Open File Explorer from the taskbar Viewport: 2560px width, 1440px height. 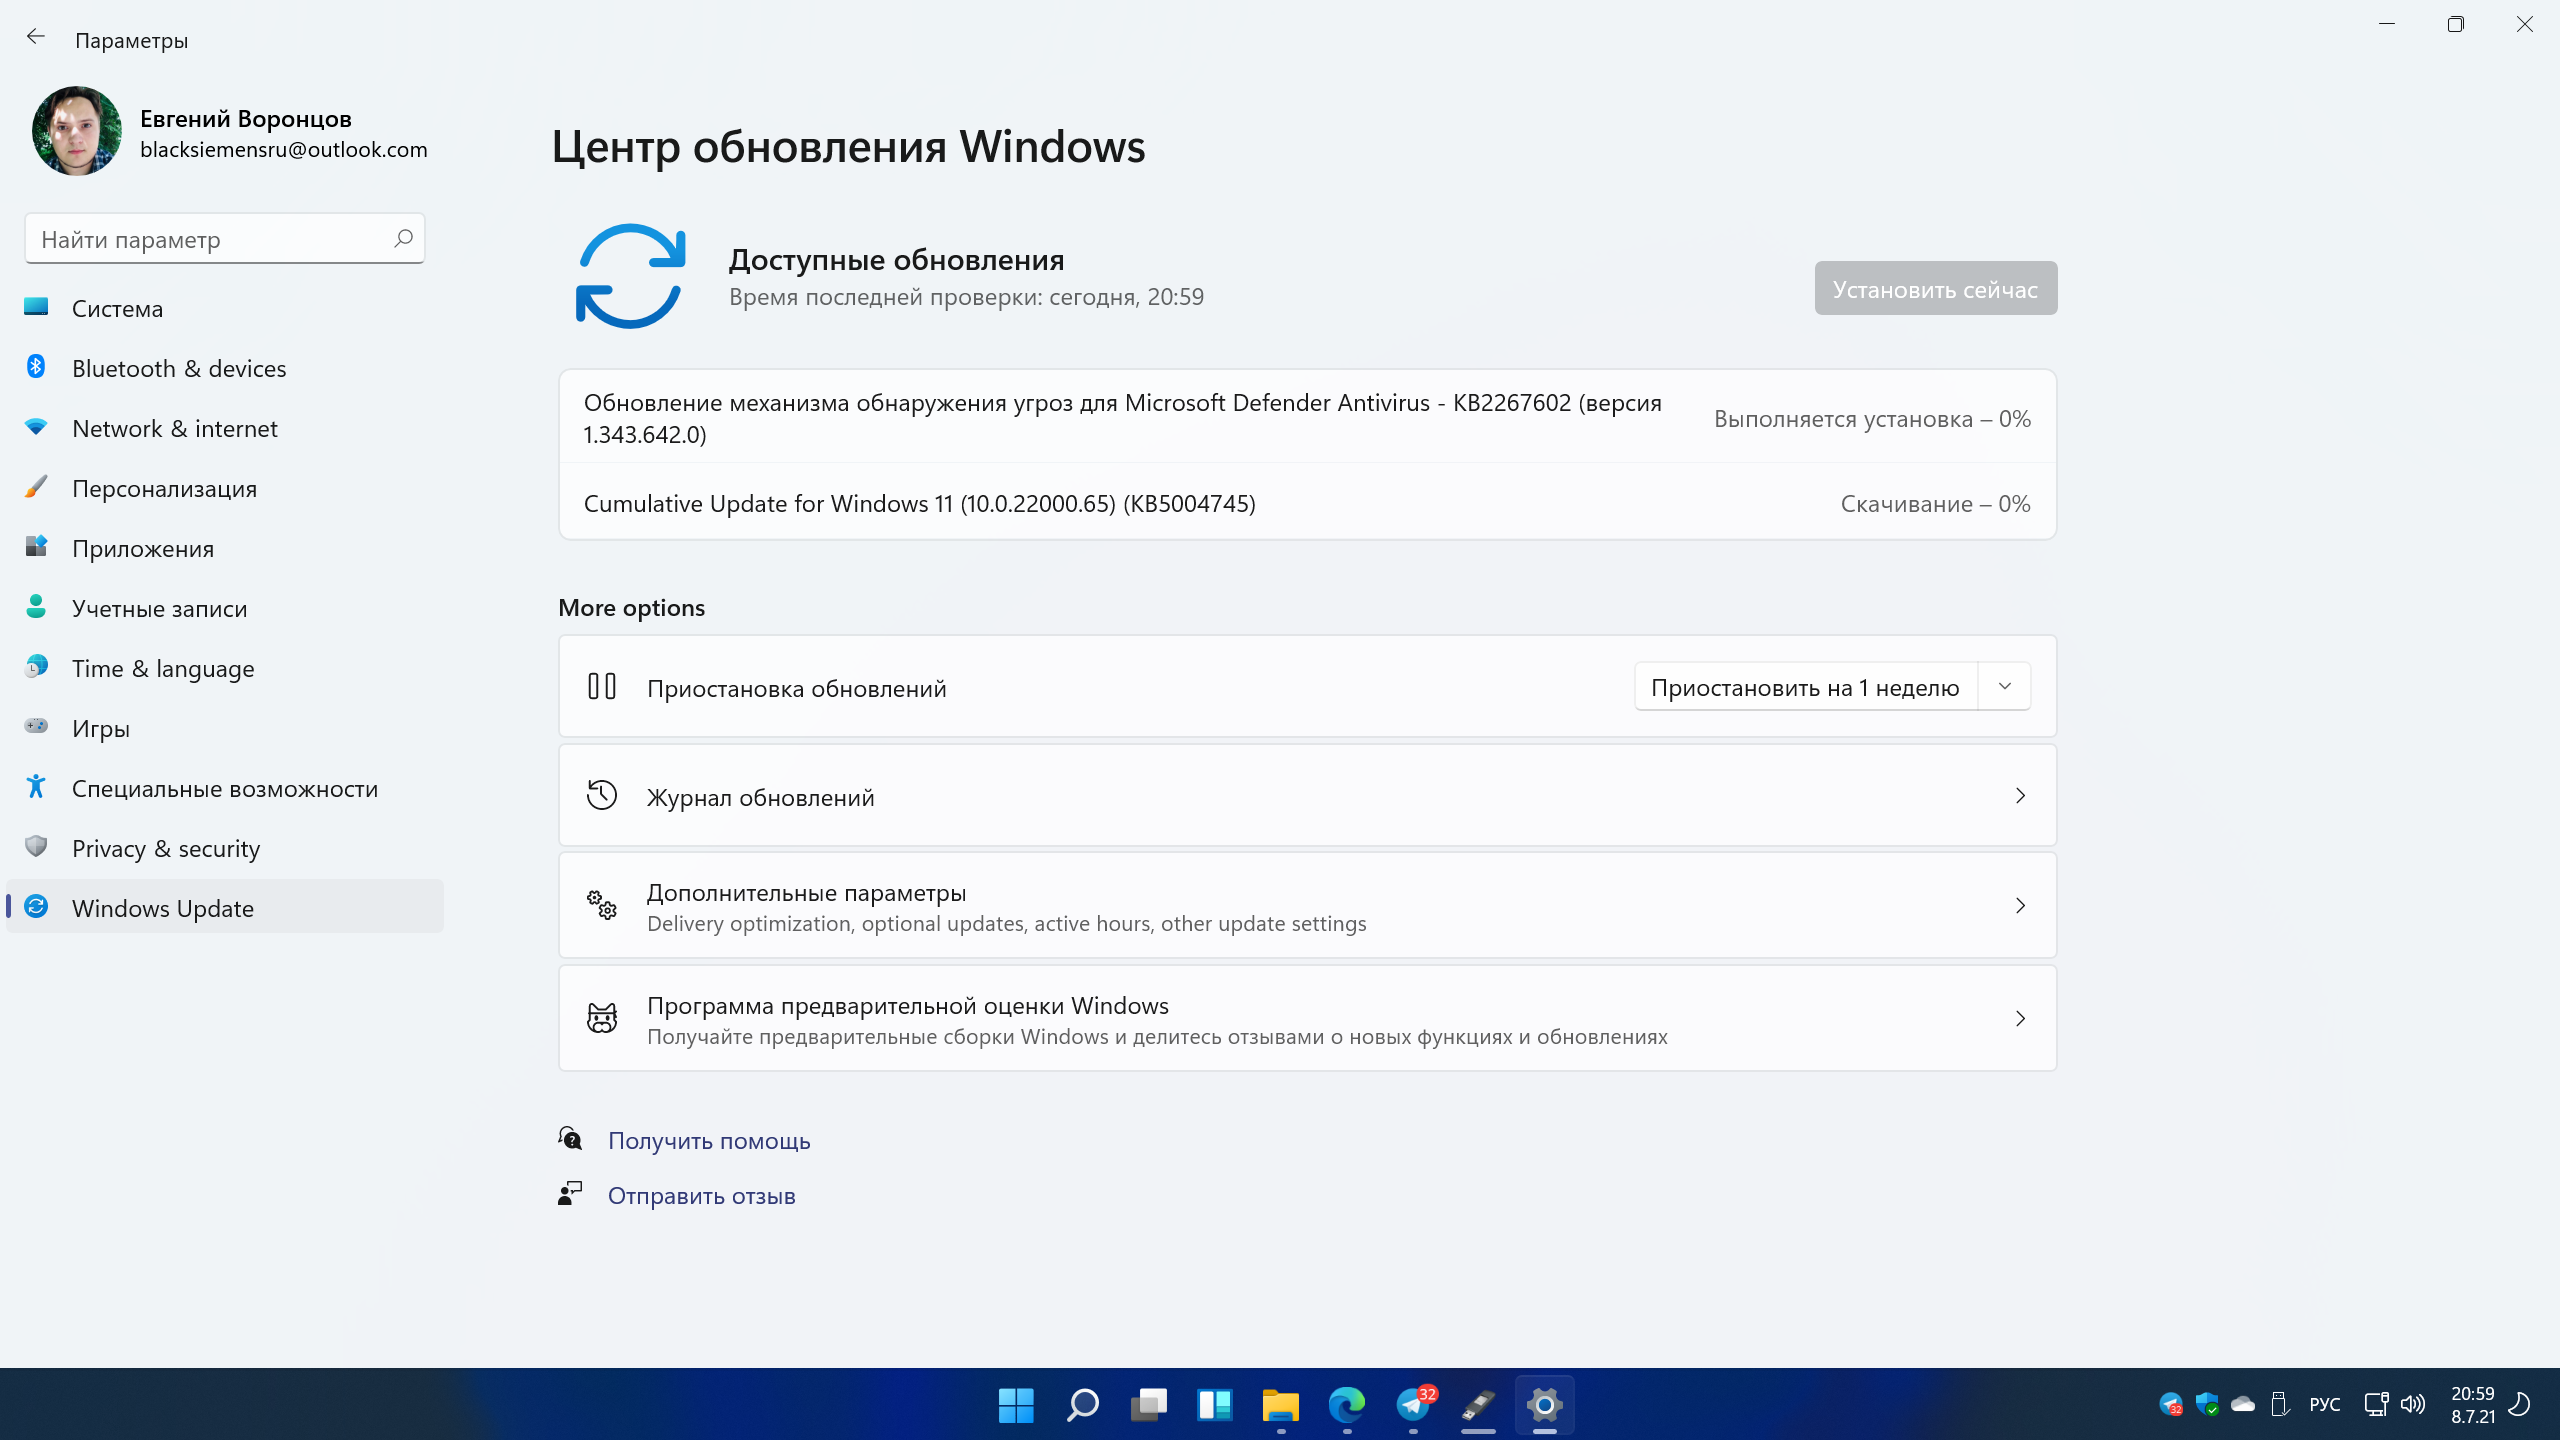[1280, 1405]
